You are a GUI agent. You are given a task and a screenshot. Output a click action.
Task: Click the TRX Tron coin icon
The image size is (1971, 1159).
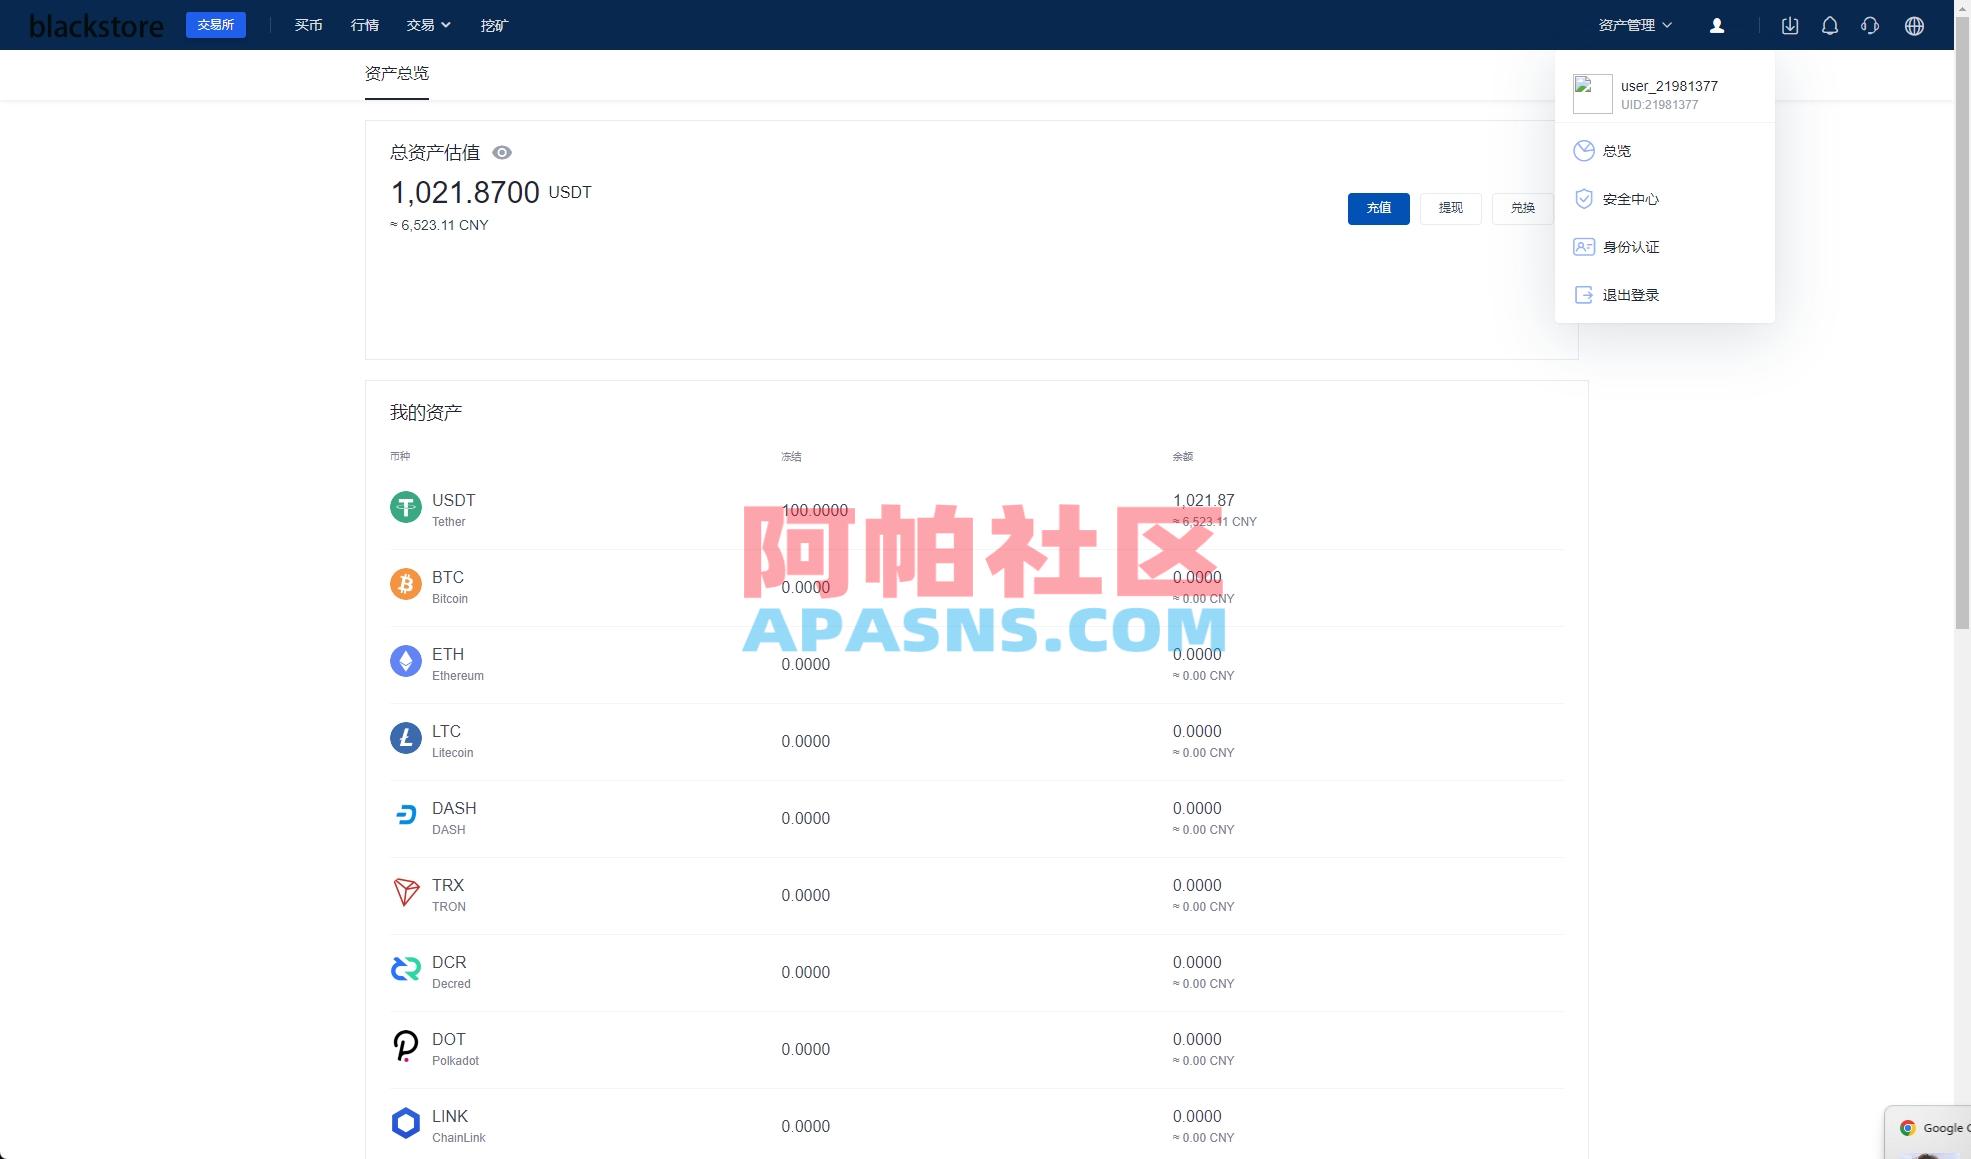pyautogui.click(x=404, y=892)
